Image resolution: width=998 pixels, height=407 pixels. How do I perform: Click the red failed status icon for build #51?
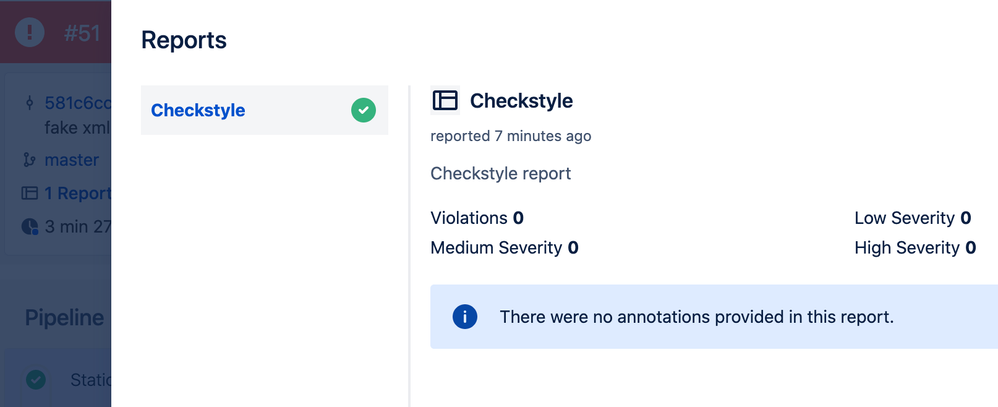29,31
